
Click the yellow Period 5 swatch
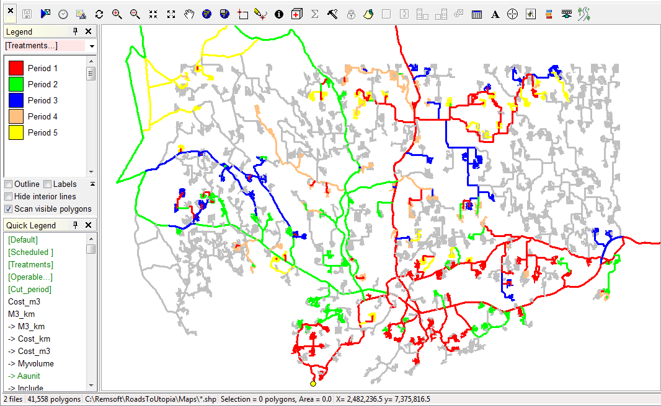[x=16, y=132]
